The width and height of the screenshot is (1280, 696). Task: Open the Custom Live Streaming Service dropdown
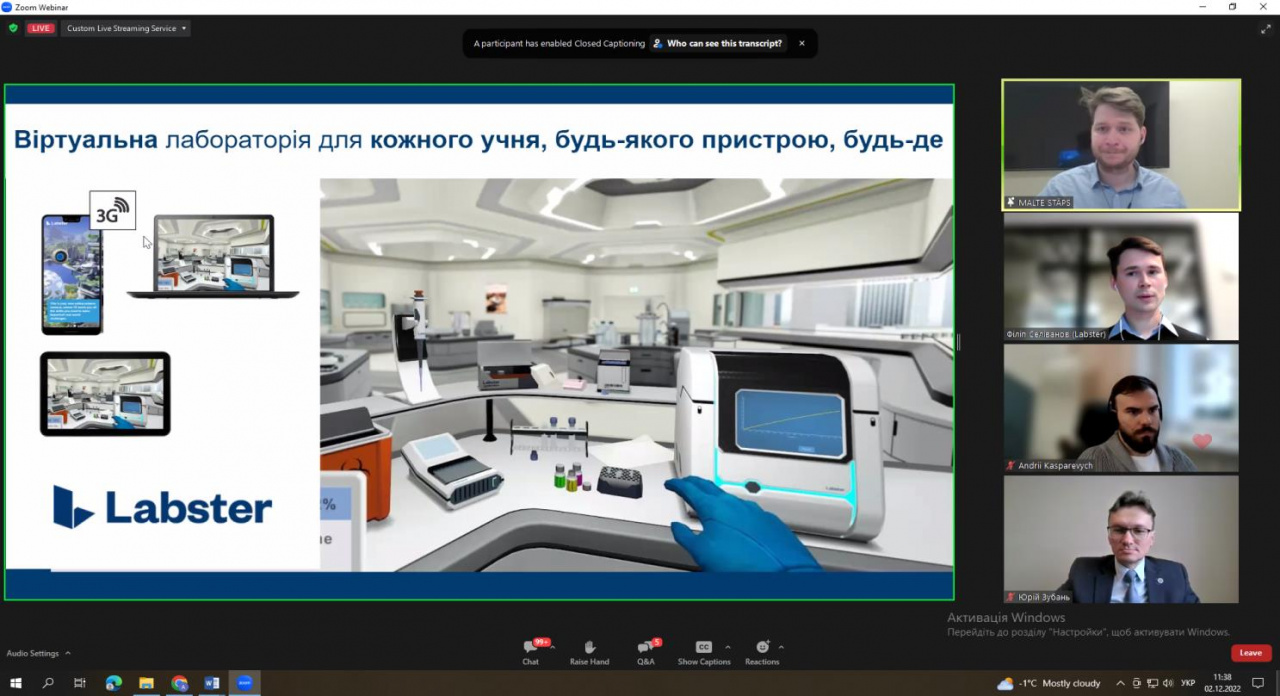[x=125, y=28]
